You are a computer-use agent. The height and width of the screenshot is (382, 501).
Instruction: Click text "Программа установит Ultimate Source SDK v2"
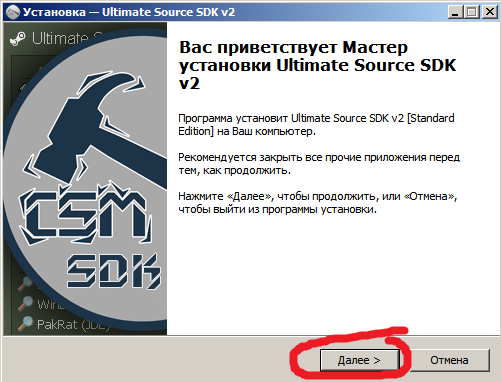[291, 118]
